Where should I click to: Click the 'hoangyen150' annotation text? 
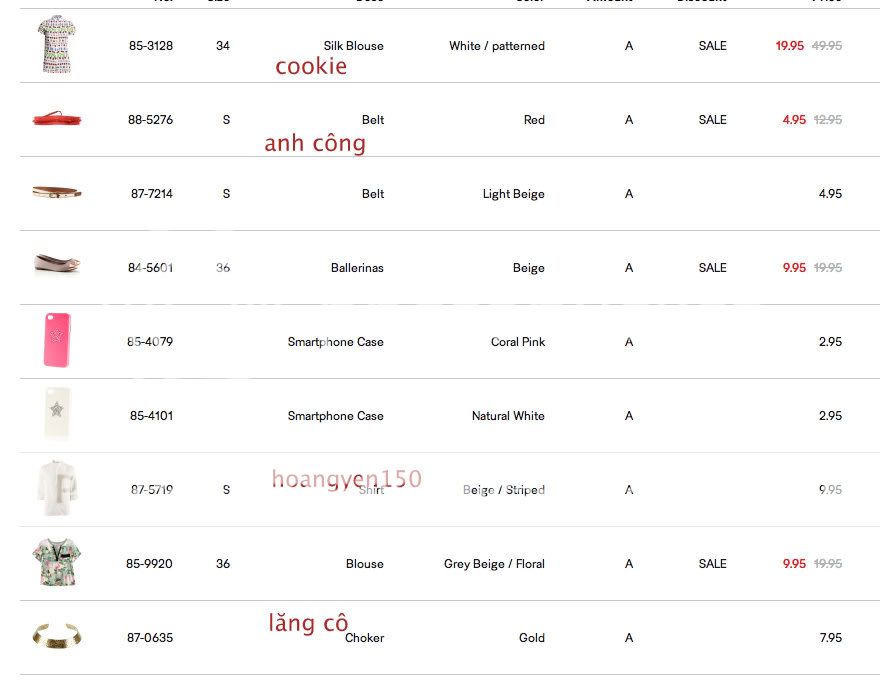pos(346,480)
